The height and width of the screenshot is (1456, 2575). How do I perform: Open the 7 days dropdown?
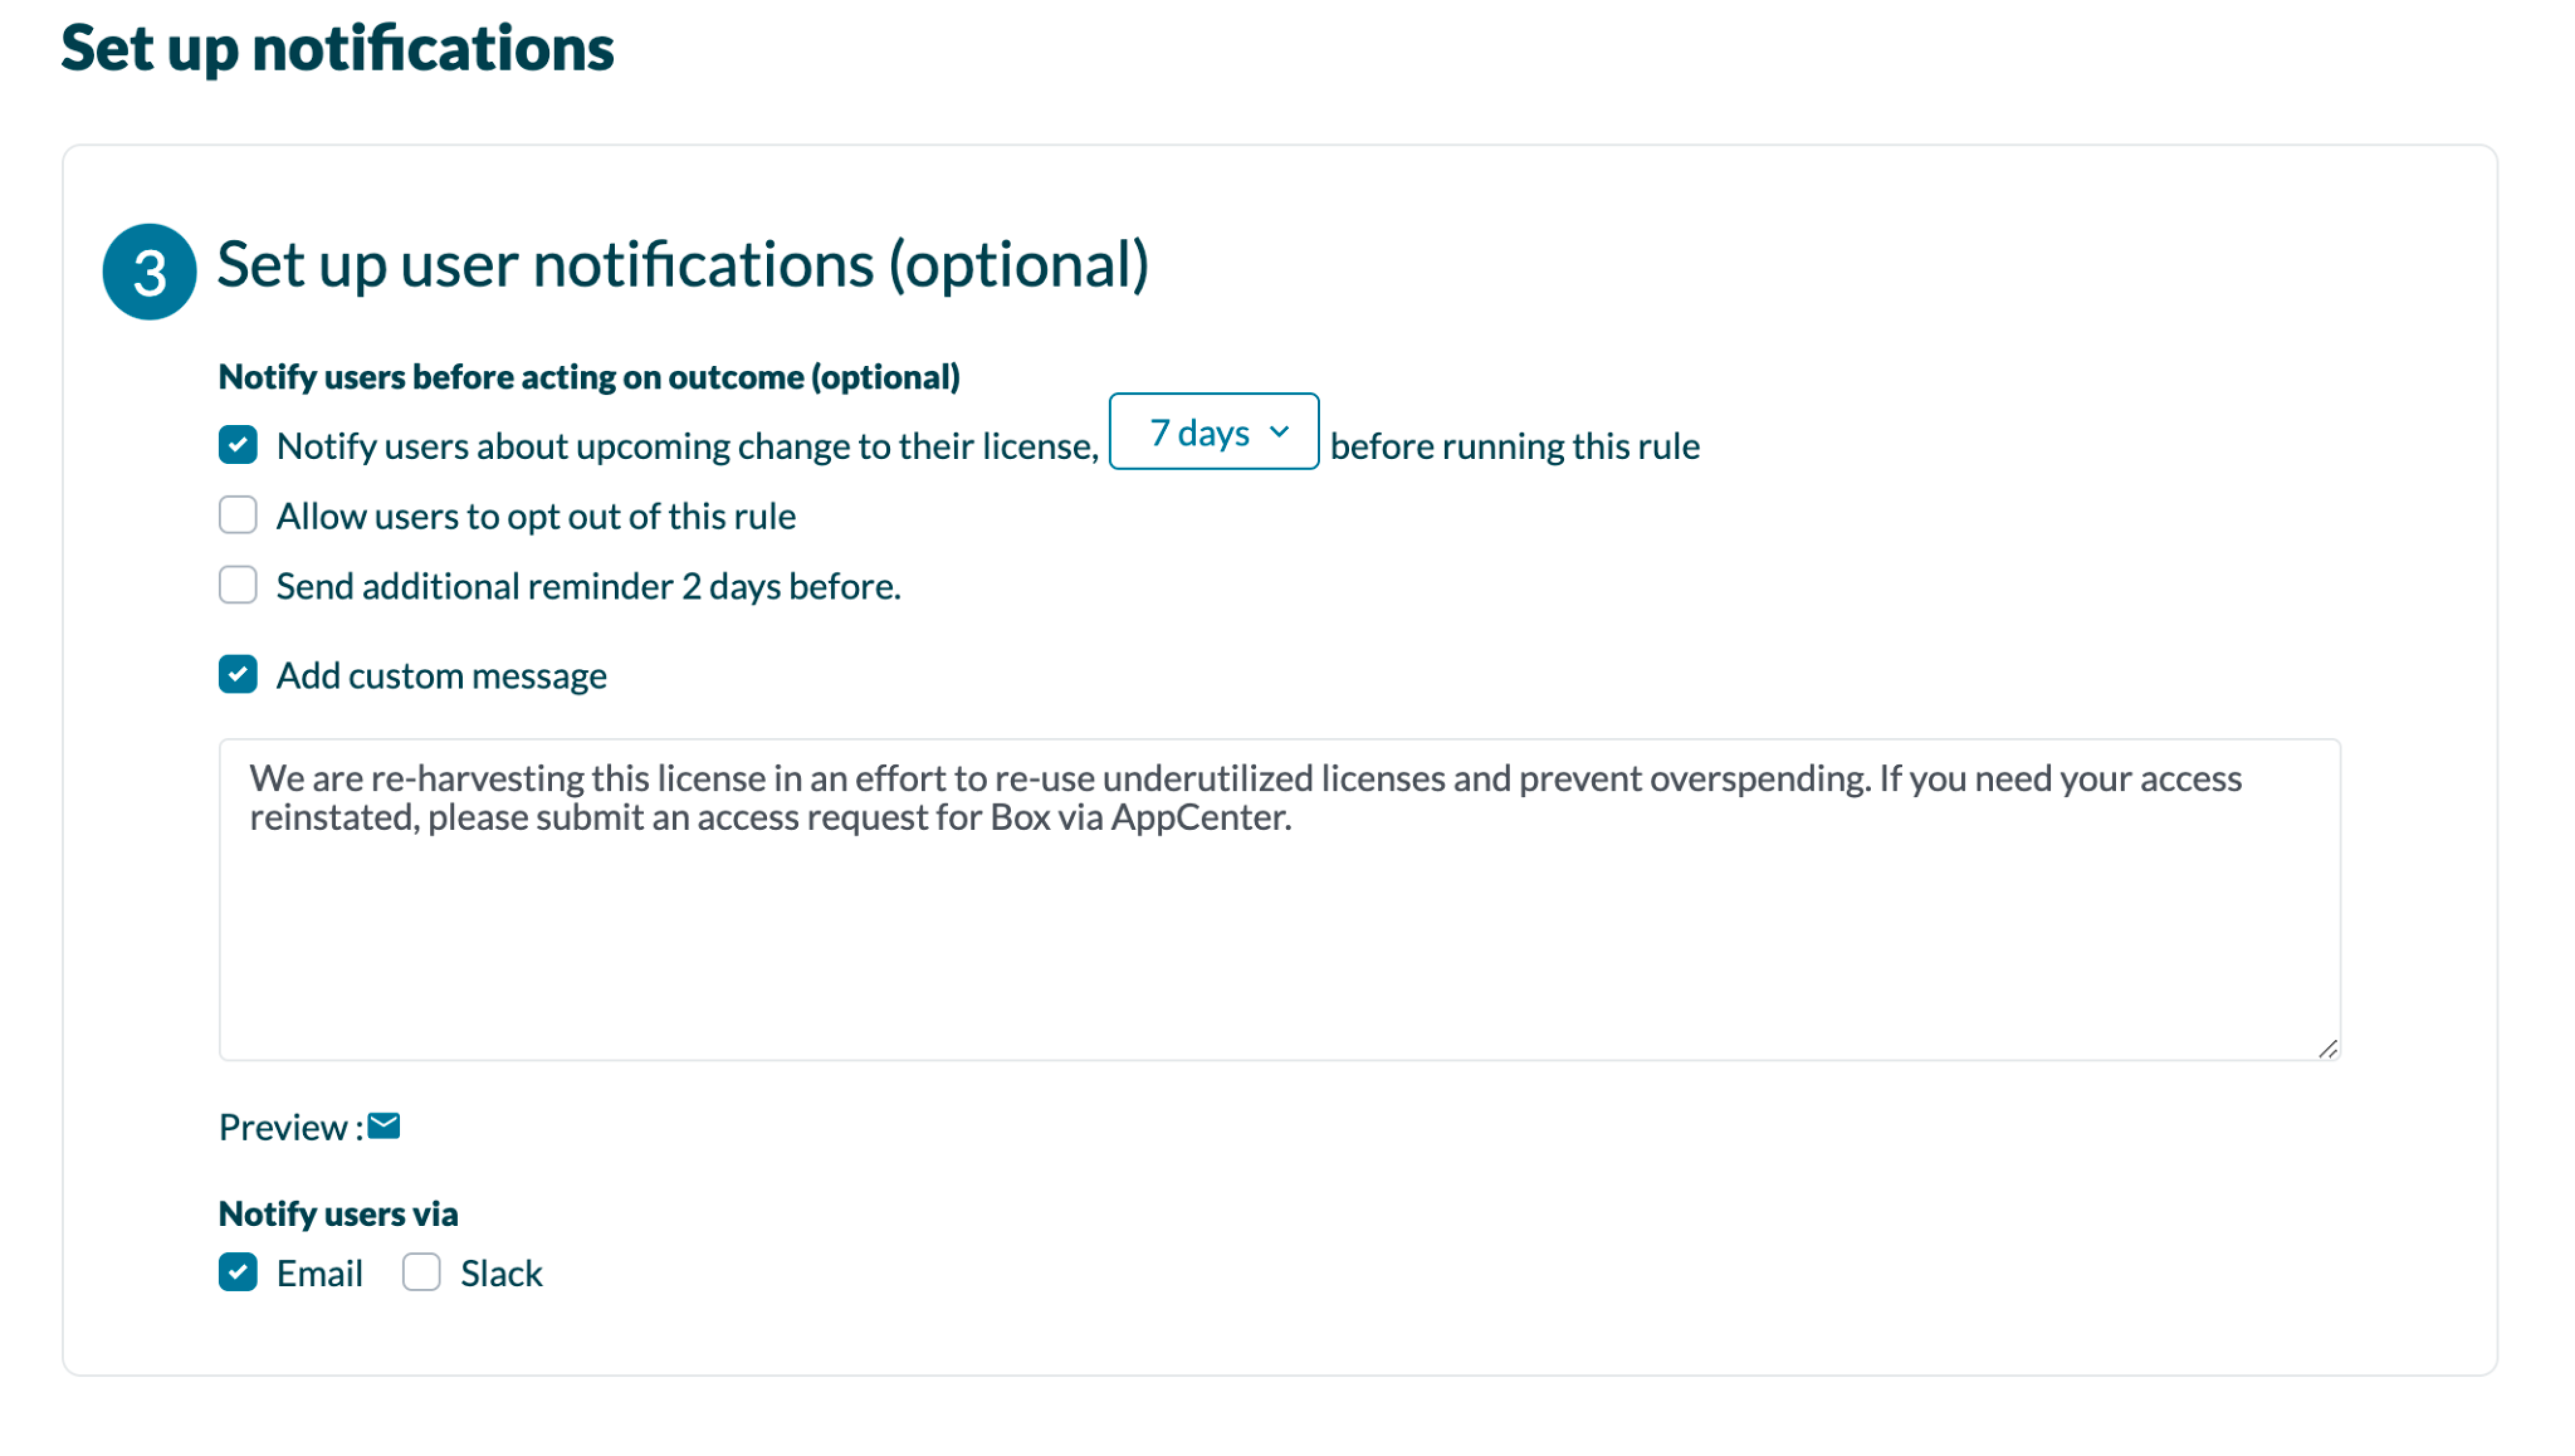pyautogui.click(x=1213, y=432)
